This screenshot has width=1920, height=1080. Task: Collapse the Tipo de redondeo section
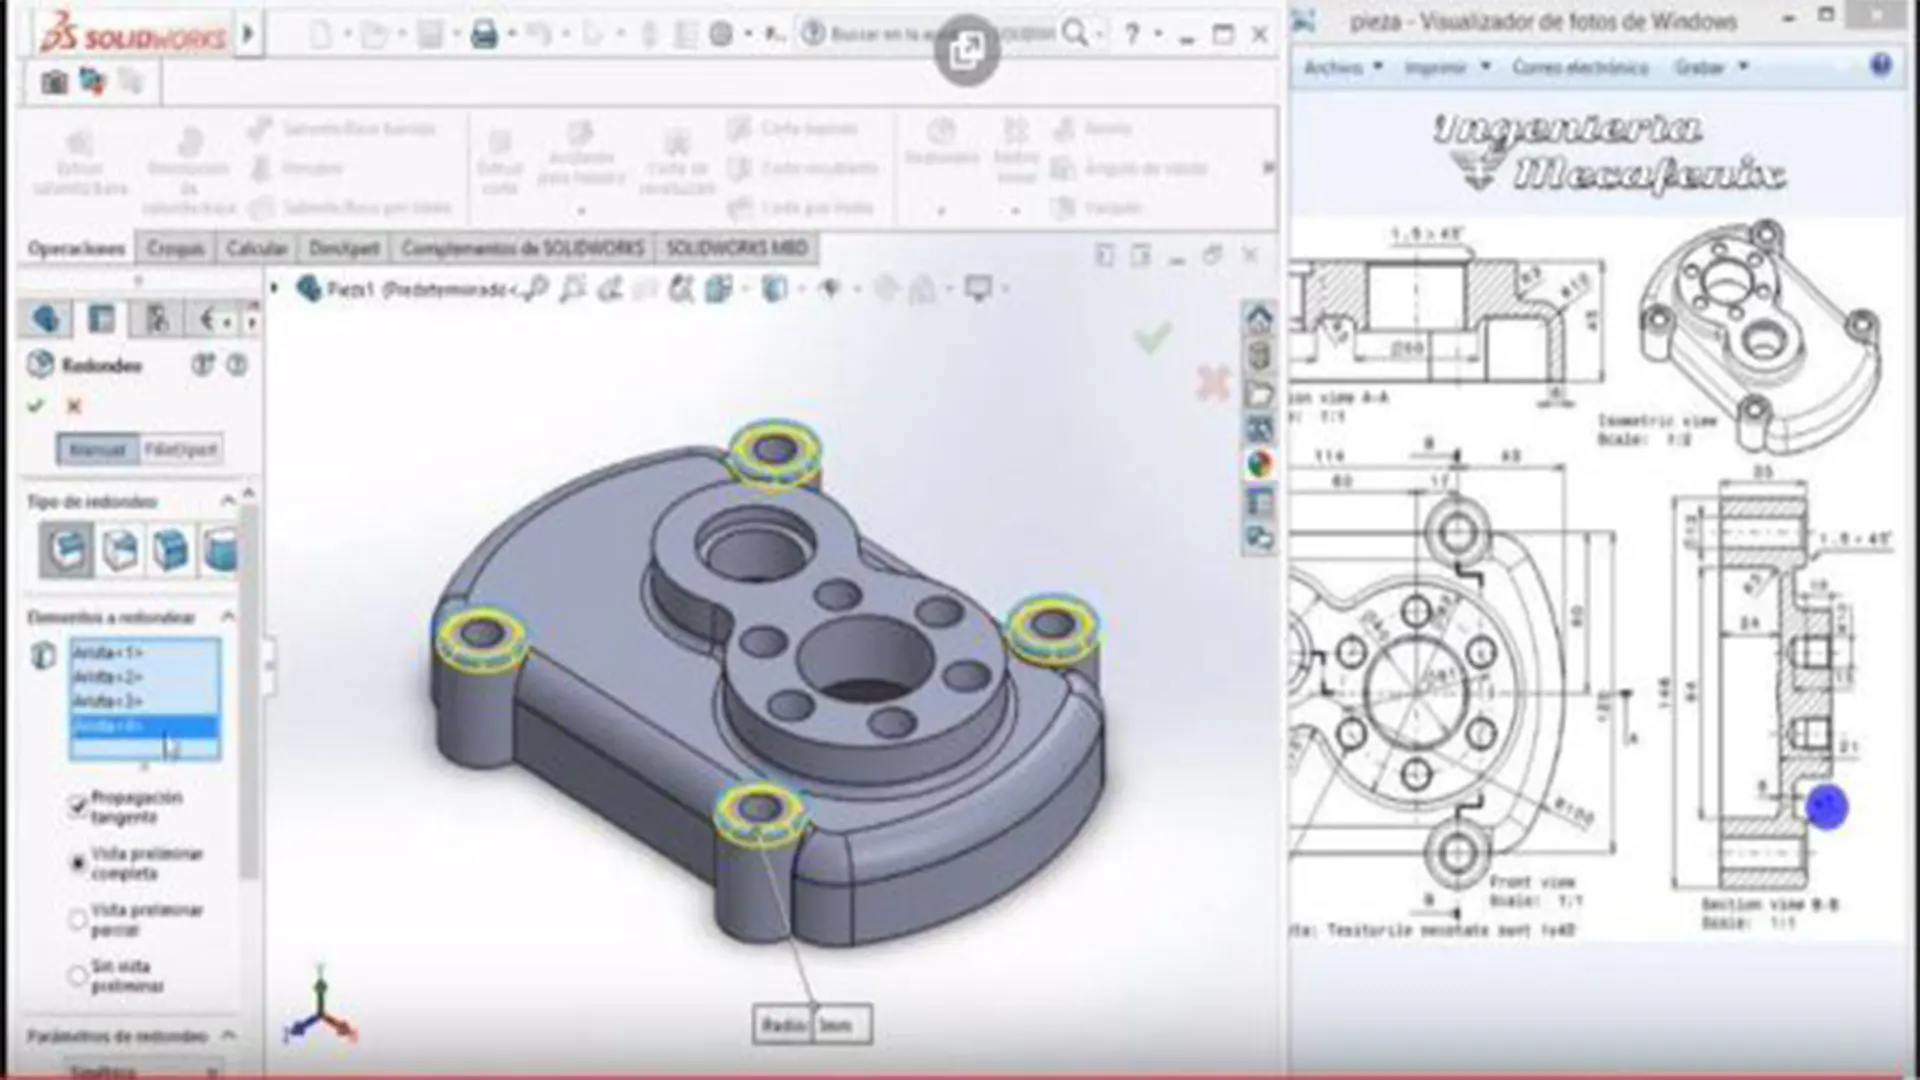(228, 502)
